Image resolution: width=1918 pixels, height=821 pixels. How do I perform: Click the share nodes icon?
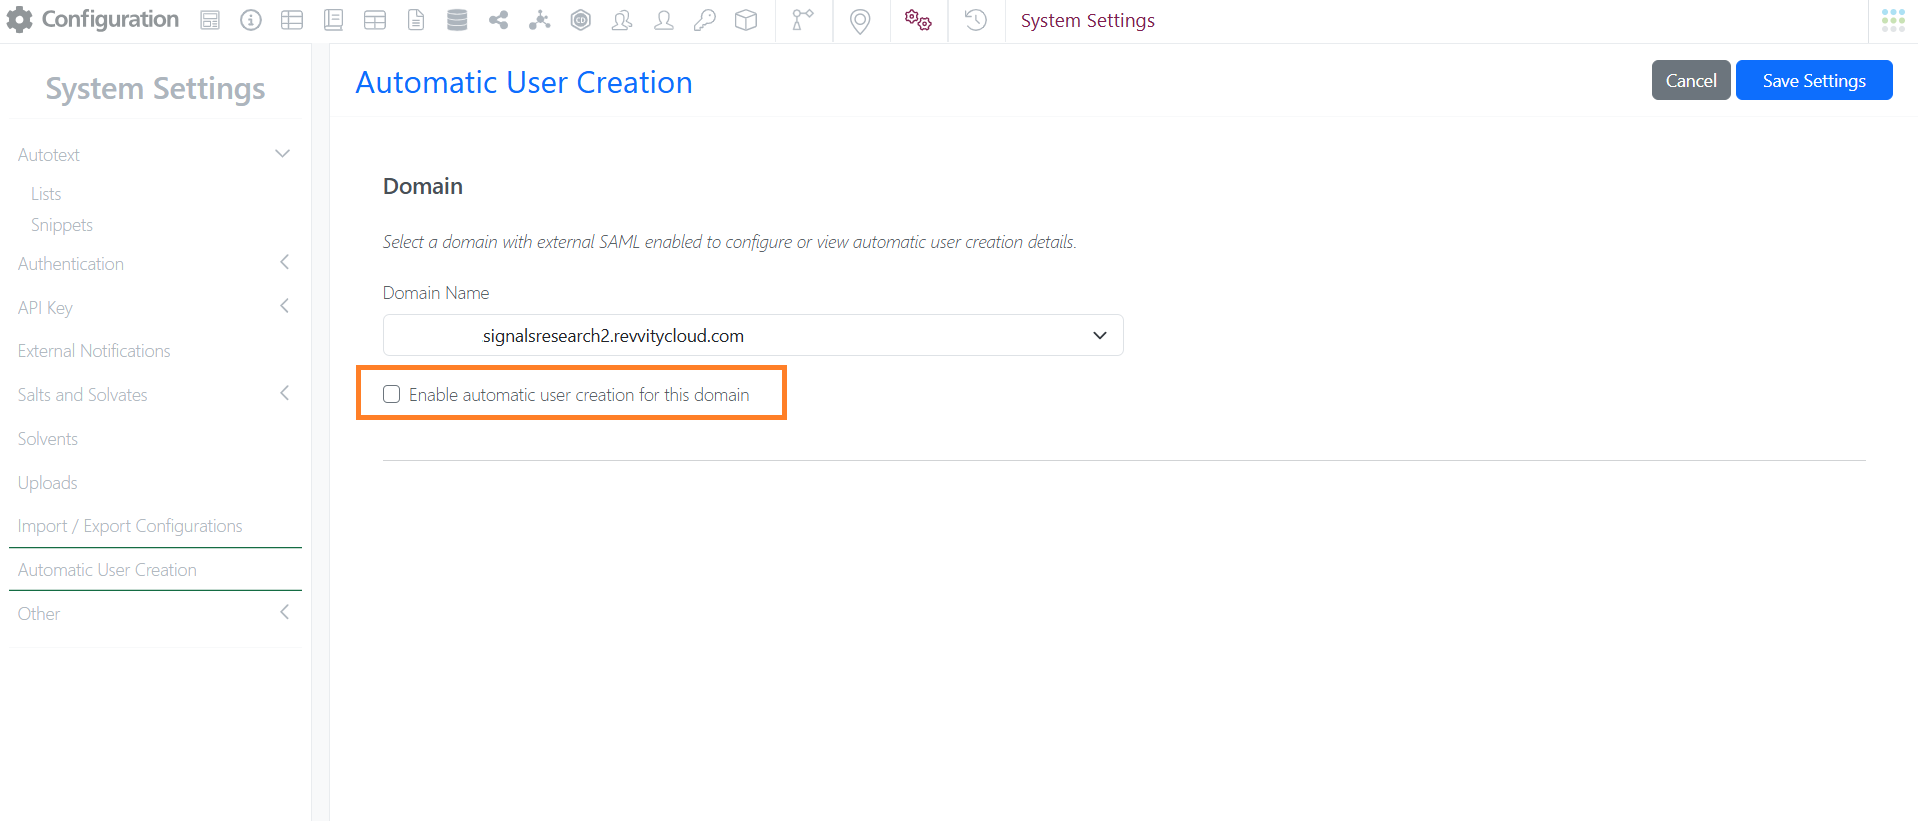tap(498, 20)
